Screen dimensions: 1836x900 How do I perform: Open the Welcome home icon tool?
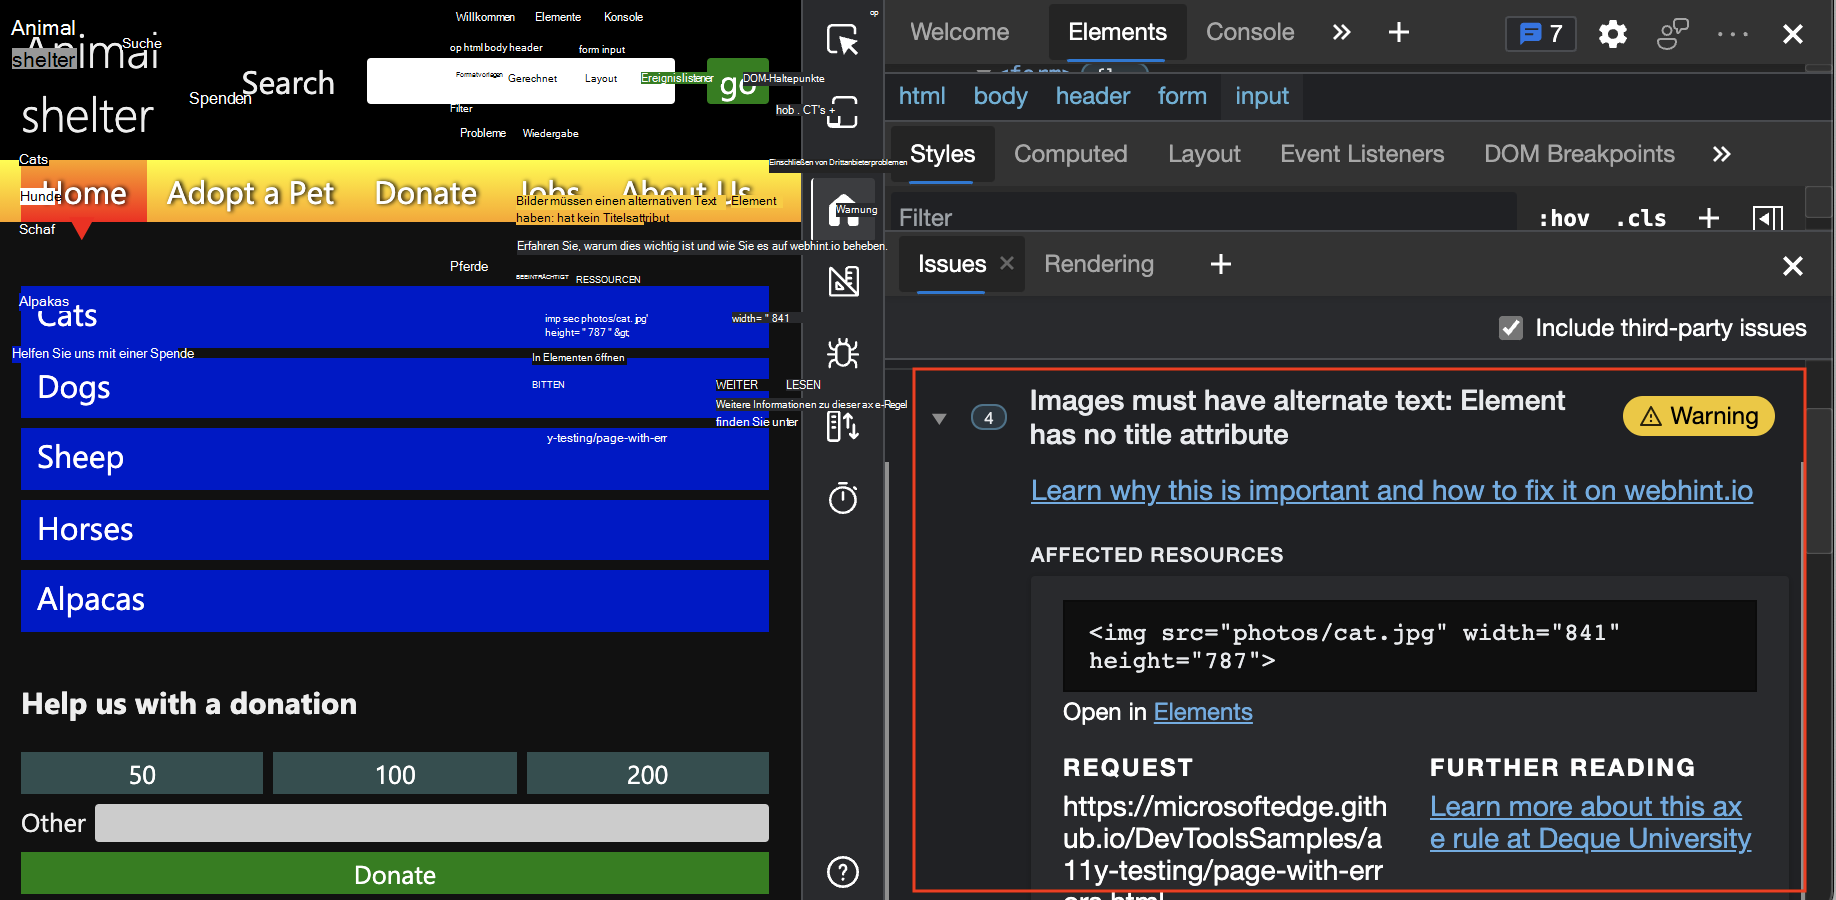point(843,210)
